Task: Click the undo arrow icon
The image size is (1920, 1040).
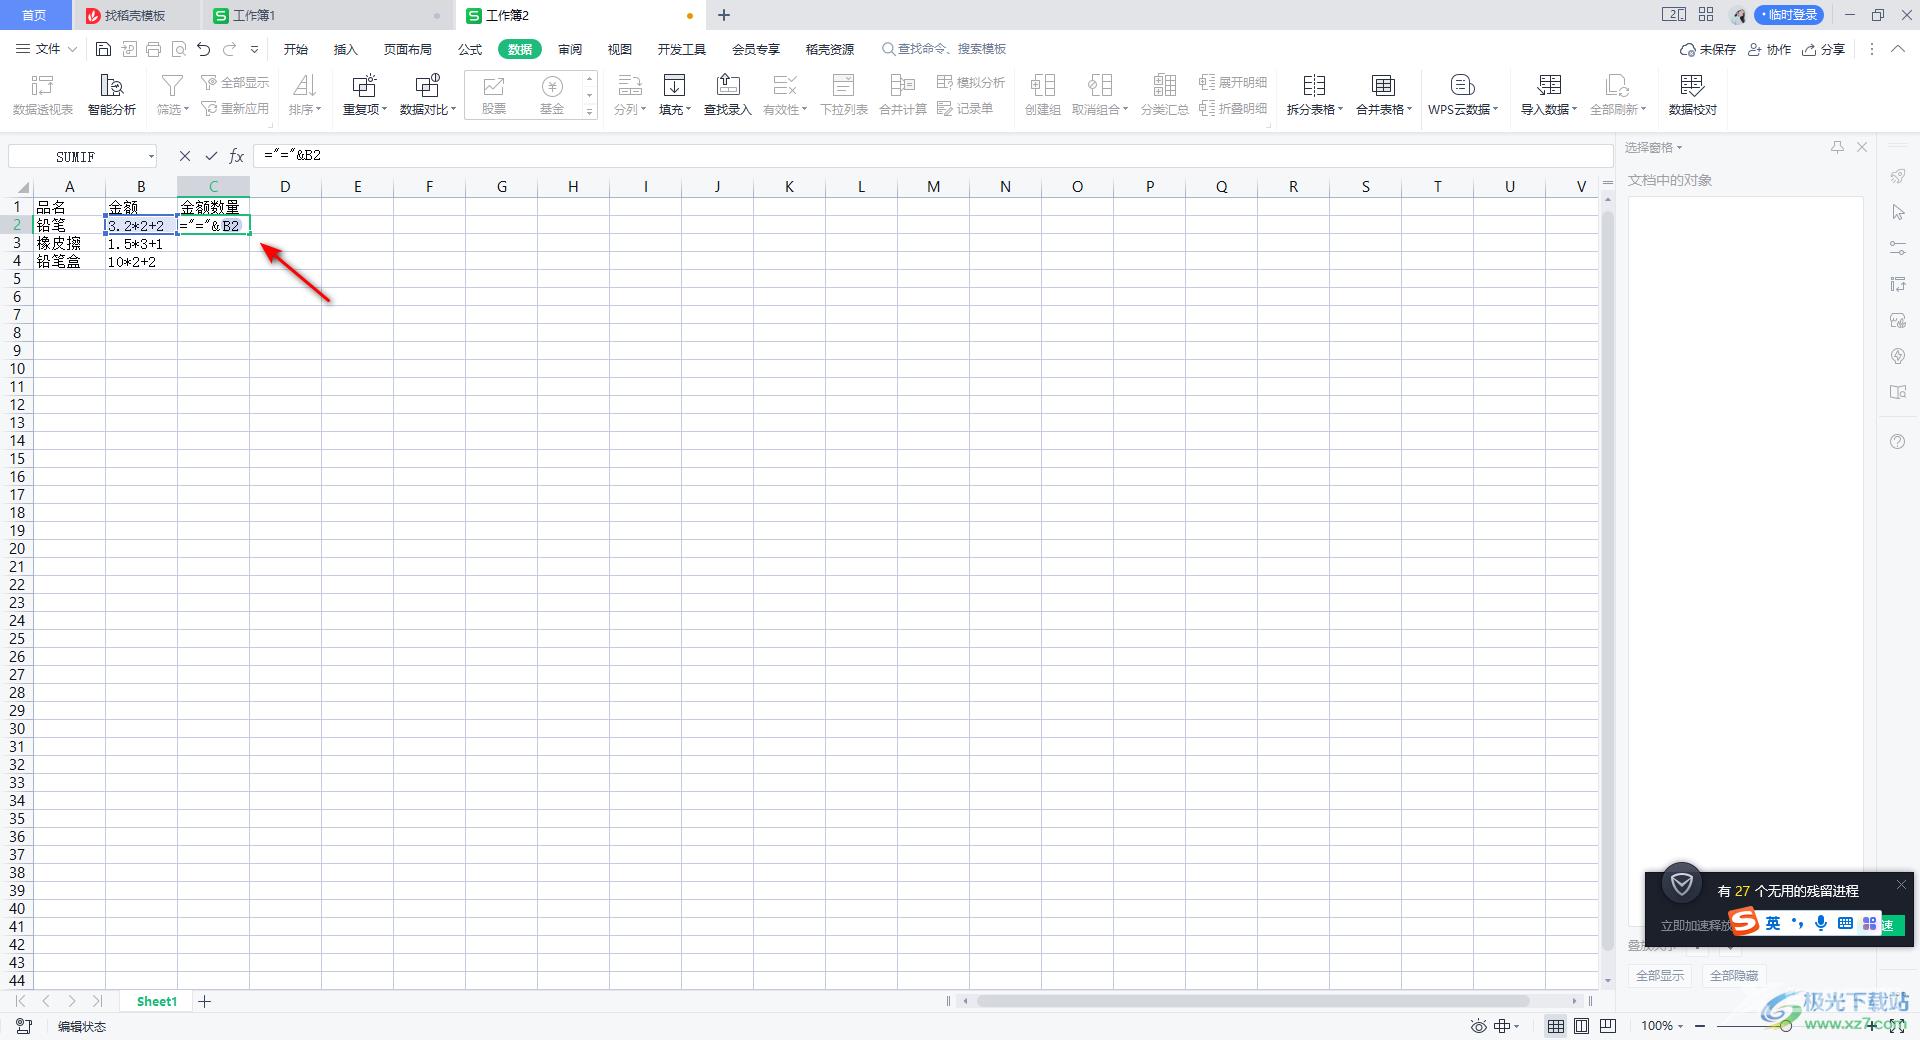Action: coord(204,49)
